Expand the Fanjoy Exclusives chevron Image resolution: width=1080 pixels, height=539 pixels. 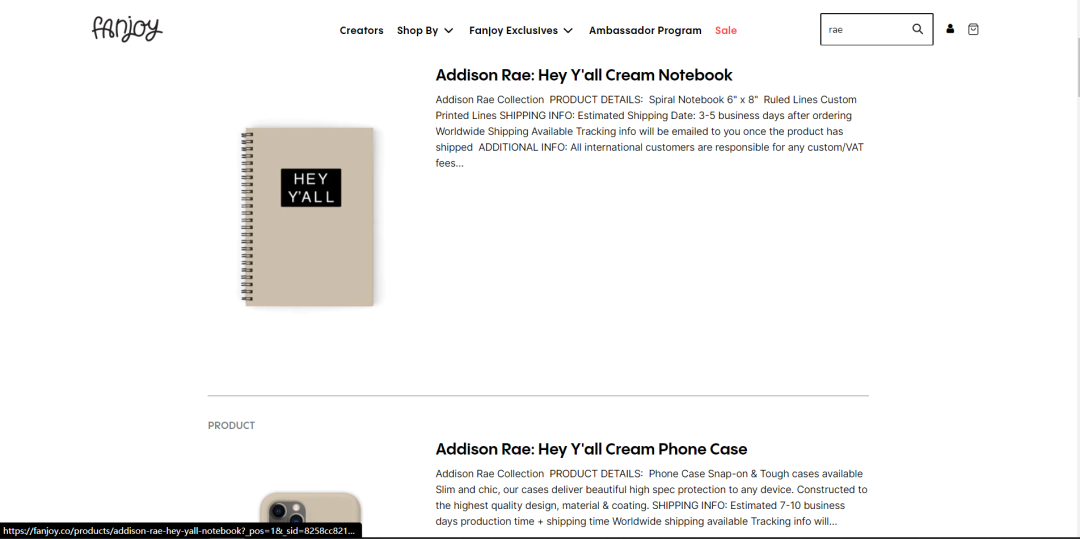tap(568, 30)
